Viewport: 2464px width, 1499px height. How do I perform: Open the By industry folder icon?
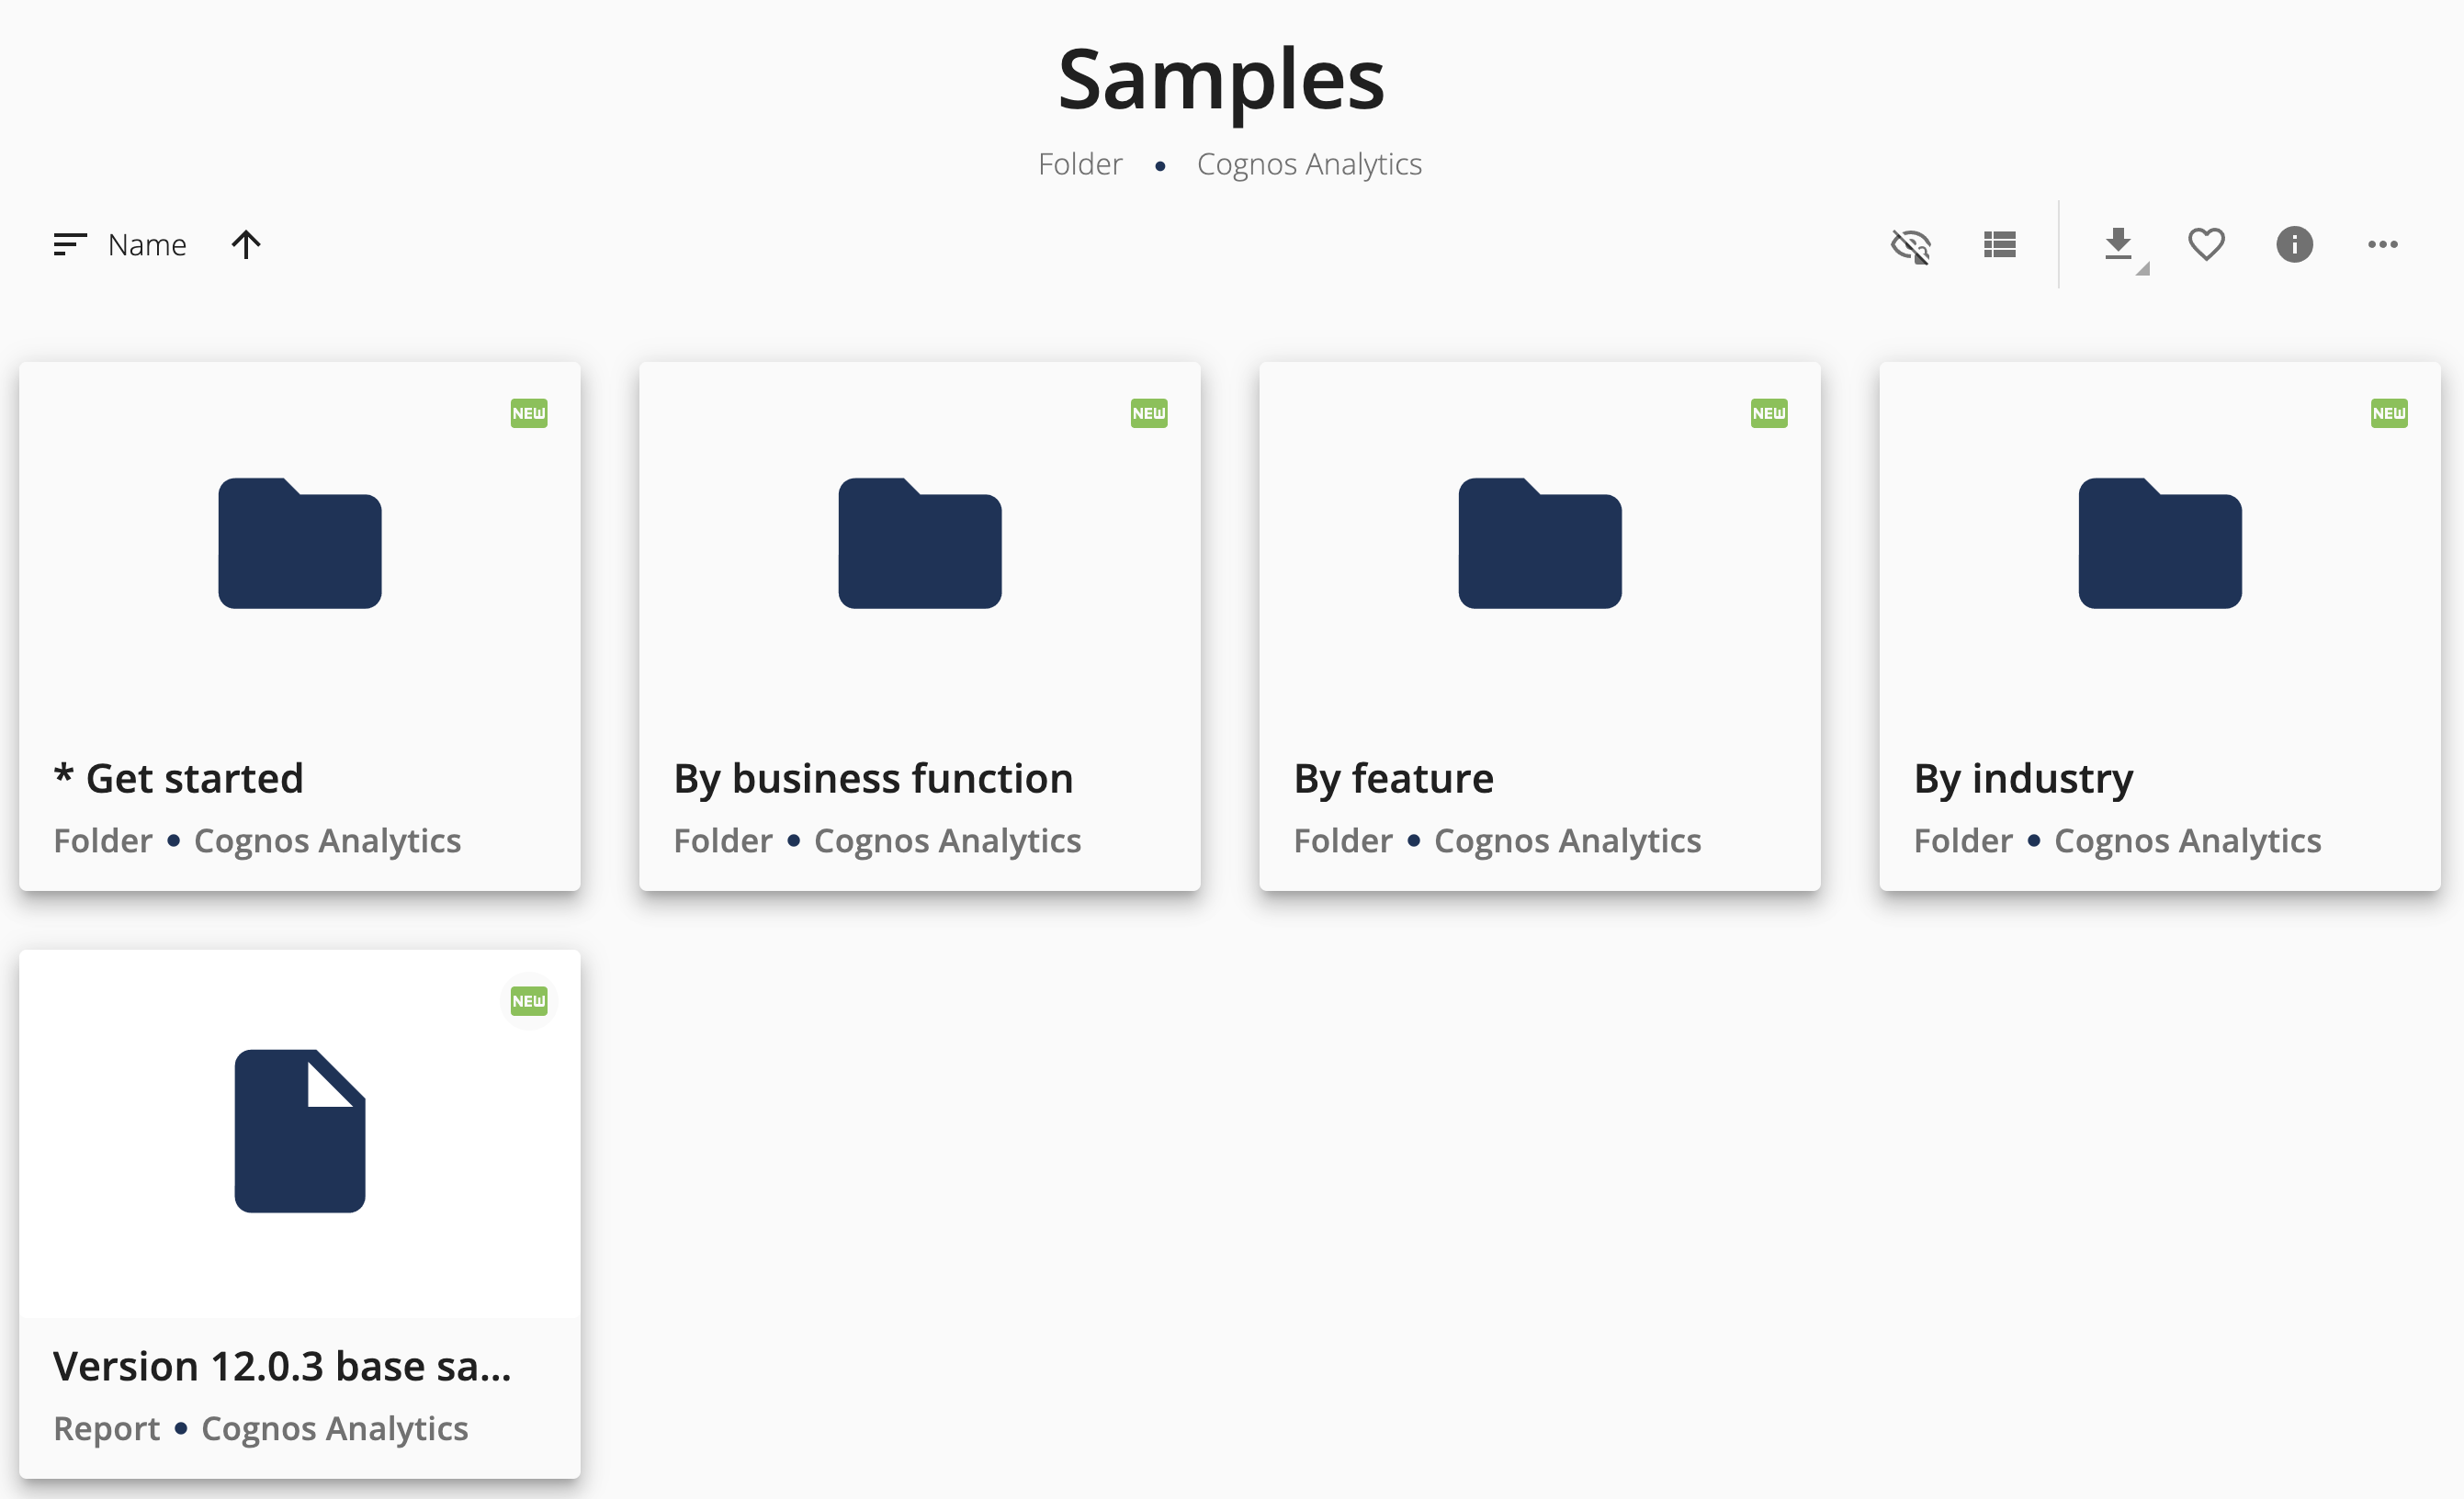[x=2160, y=543]
